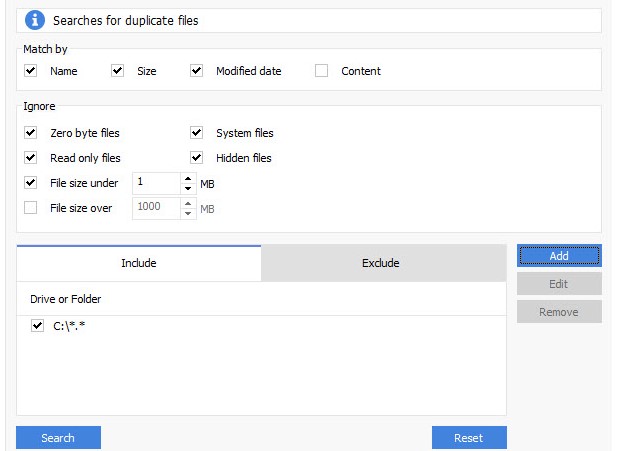Click the blue info icon
Image resolution: width=632 pixels, height=451 pixels.
pos(35,20)
